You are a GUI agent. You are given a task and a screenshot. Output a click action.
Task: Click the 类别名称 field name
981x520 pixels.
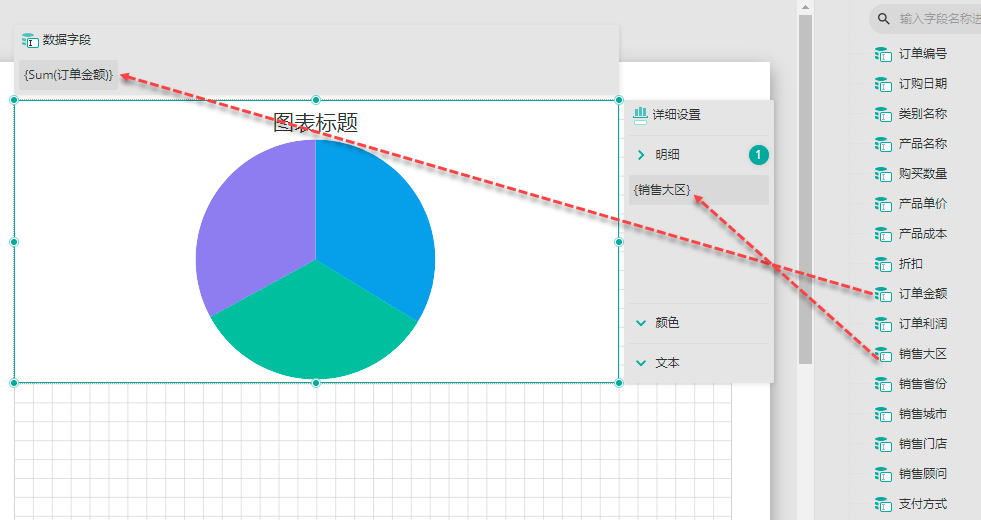pos(923,114)
